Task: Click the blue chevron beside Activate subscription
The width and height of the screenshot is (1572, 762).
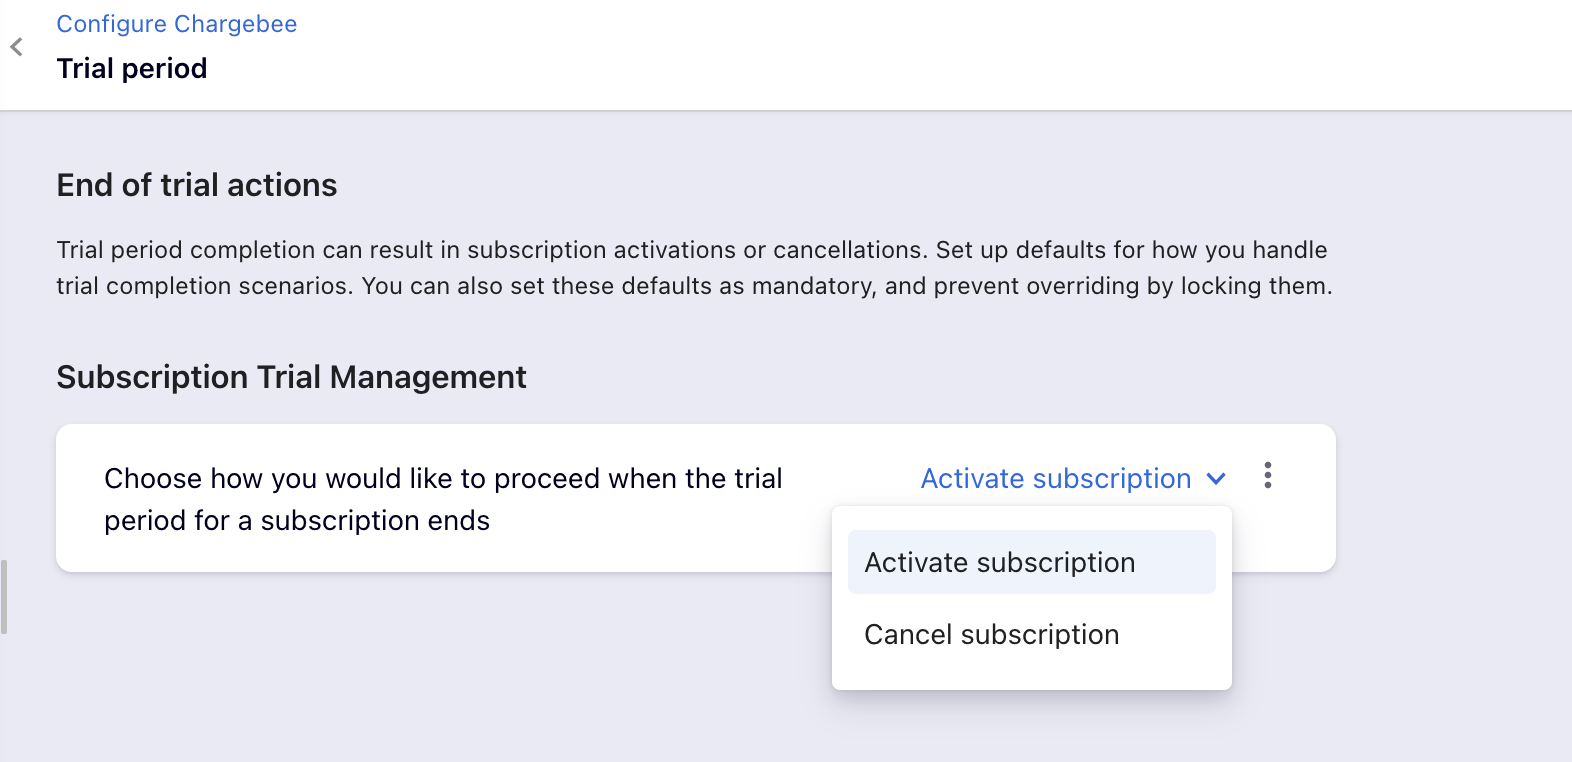Action: tap(1216, 479)
